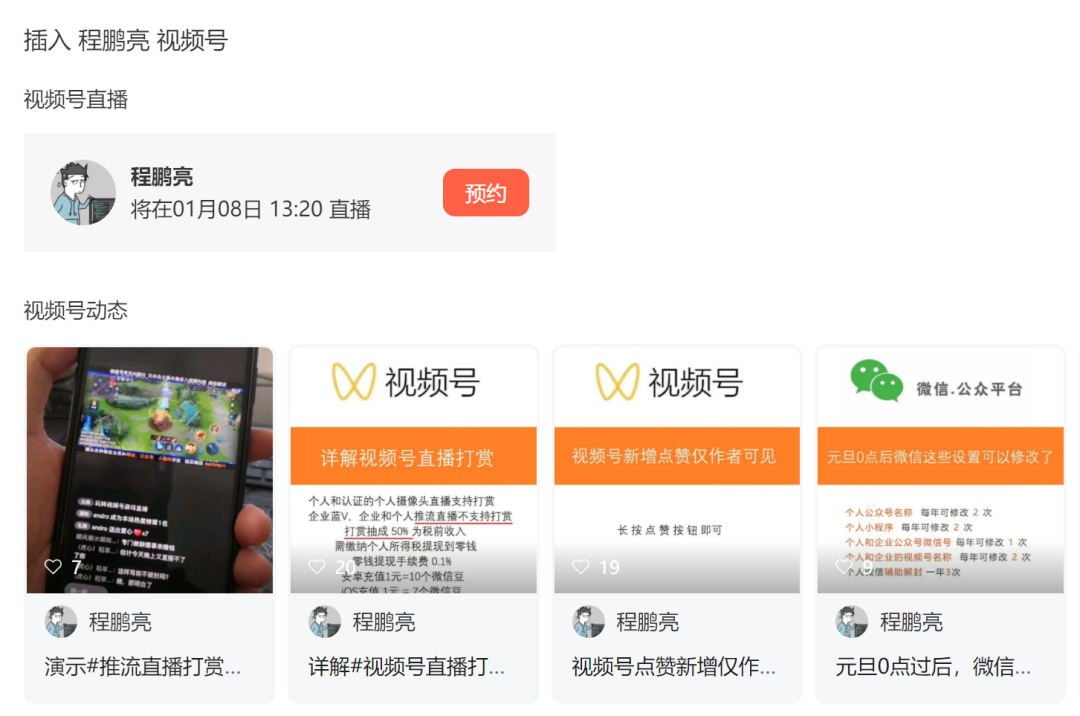Open author avatar under 视频号点赞新增 card

(588, 622)
